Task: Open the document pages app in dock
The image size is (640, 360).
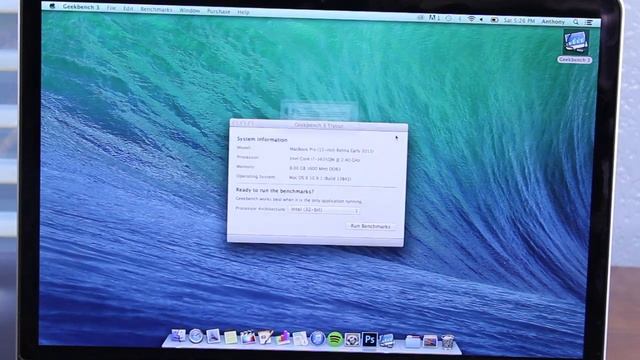Action: [x=300, y=338]
